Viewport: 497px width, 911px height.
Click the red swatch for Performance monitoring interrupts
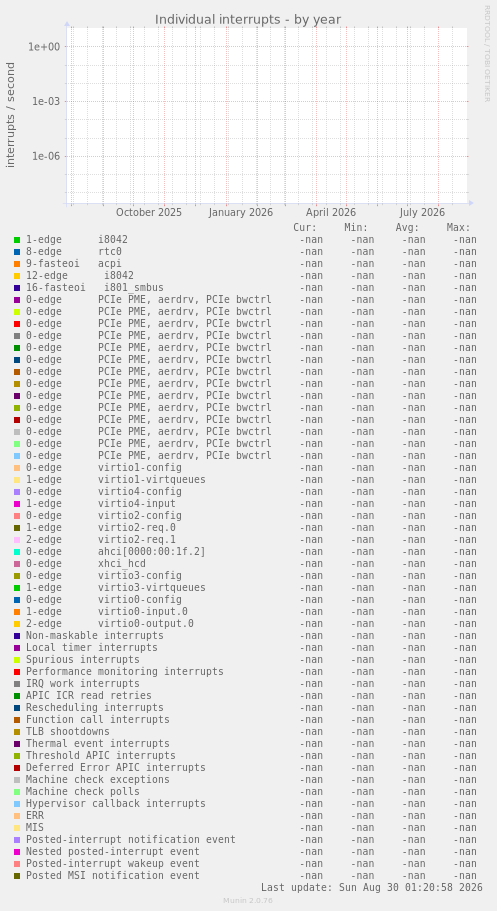[x=17, y=672]
